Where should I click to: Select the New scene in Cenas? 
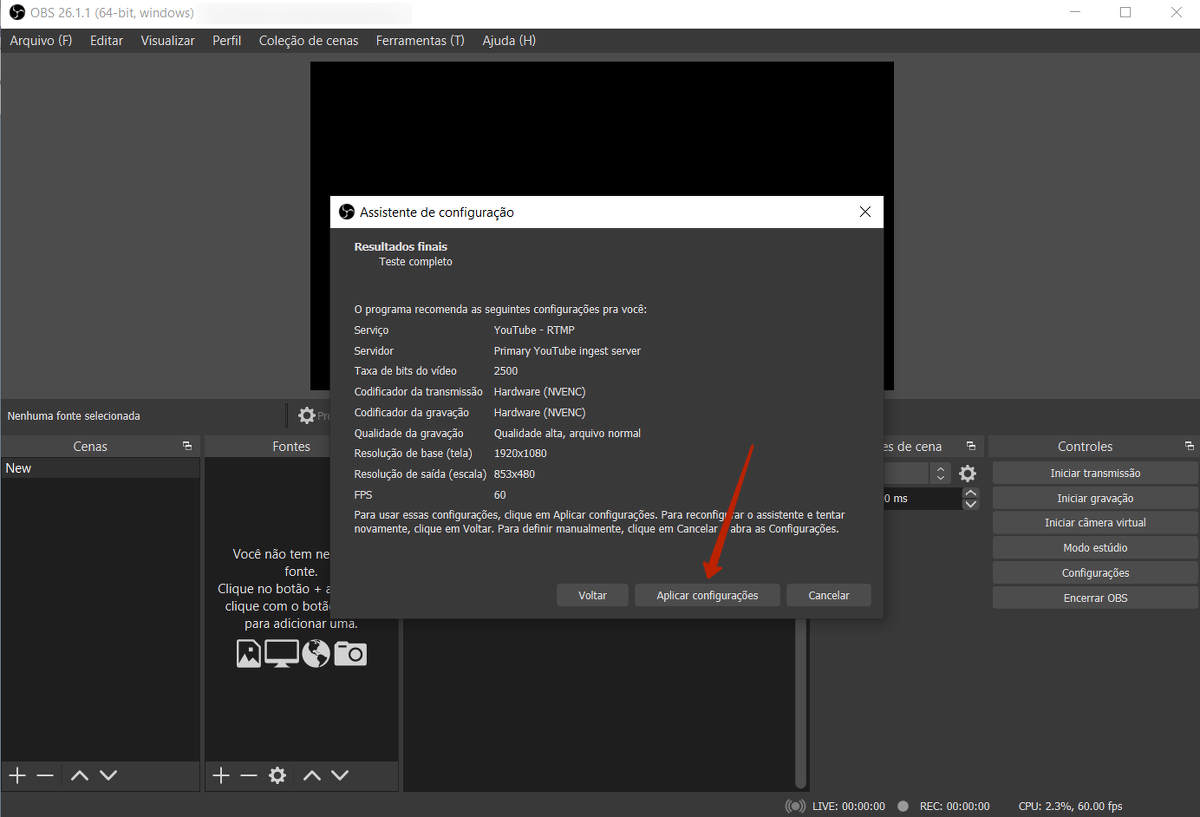coord(100,468)
